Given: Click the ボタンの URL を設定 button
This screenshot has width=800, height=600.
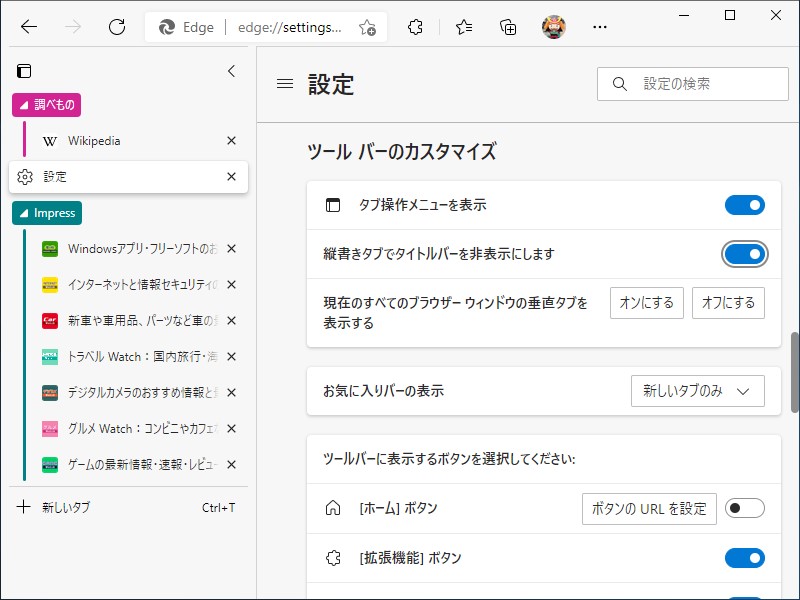Looking at the screenshot, I should pos(648,508).
